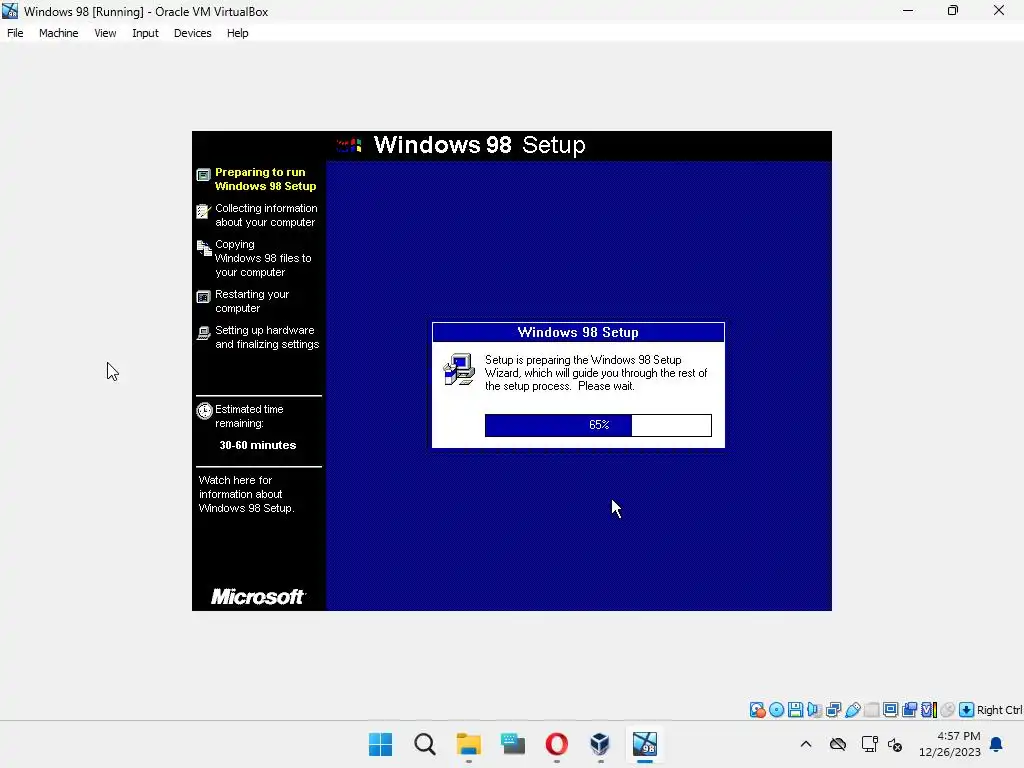Click the hard disk activity indicator icon
This screenshot has height=768, width=1024.
[x=757, y=710]
